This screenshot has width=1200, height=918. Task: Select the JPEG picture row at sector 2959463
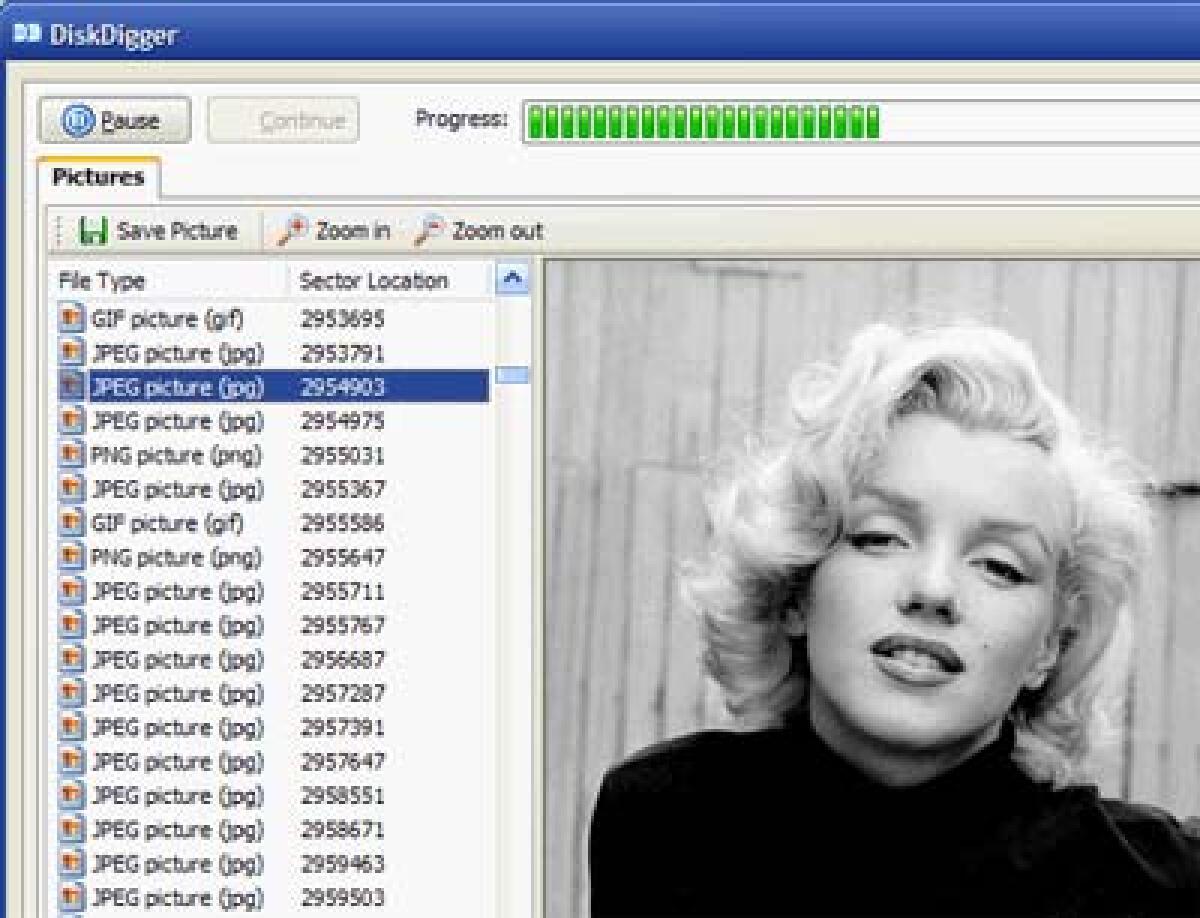click(x=272, y=863)
